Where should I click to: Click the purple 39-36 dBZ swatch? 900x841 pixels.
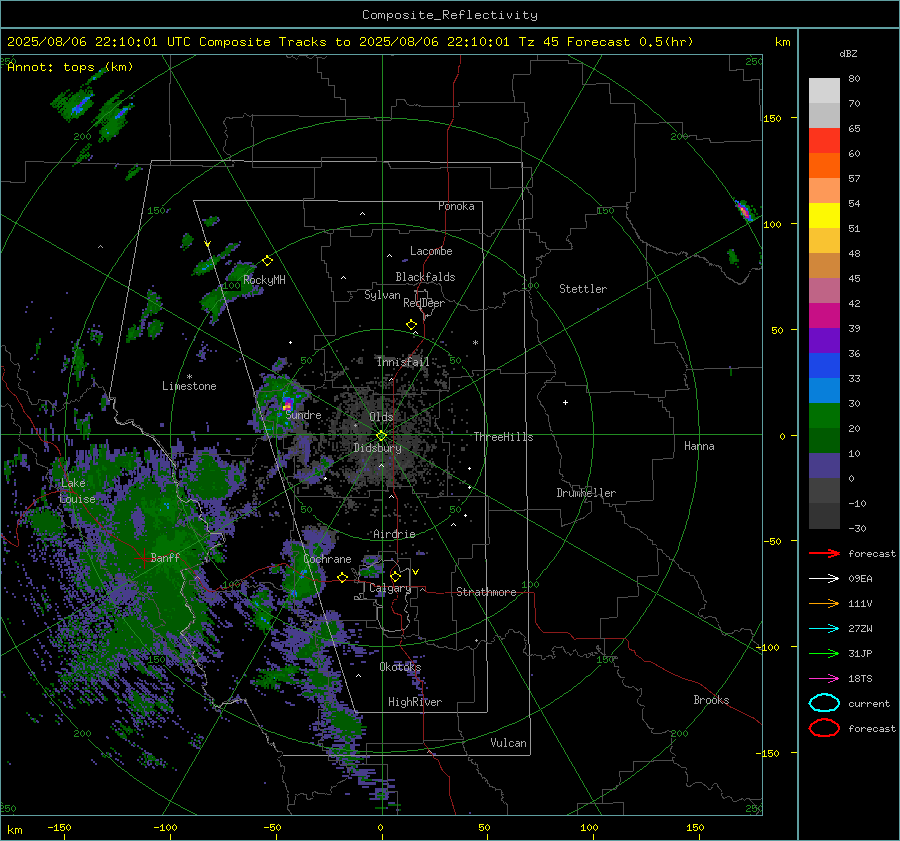click(x=824, y=340)
